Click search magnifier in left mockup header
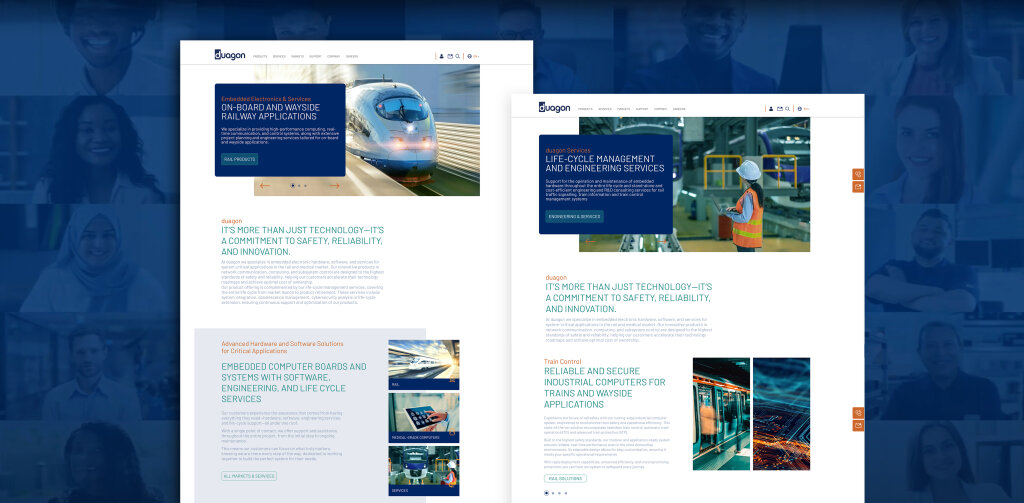Screen dimensions: 1024x503 click(x=458, y=56)
